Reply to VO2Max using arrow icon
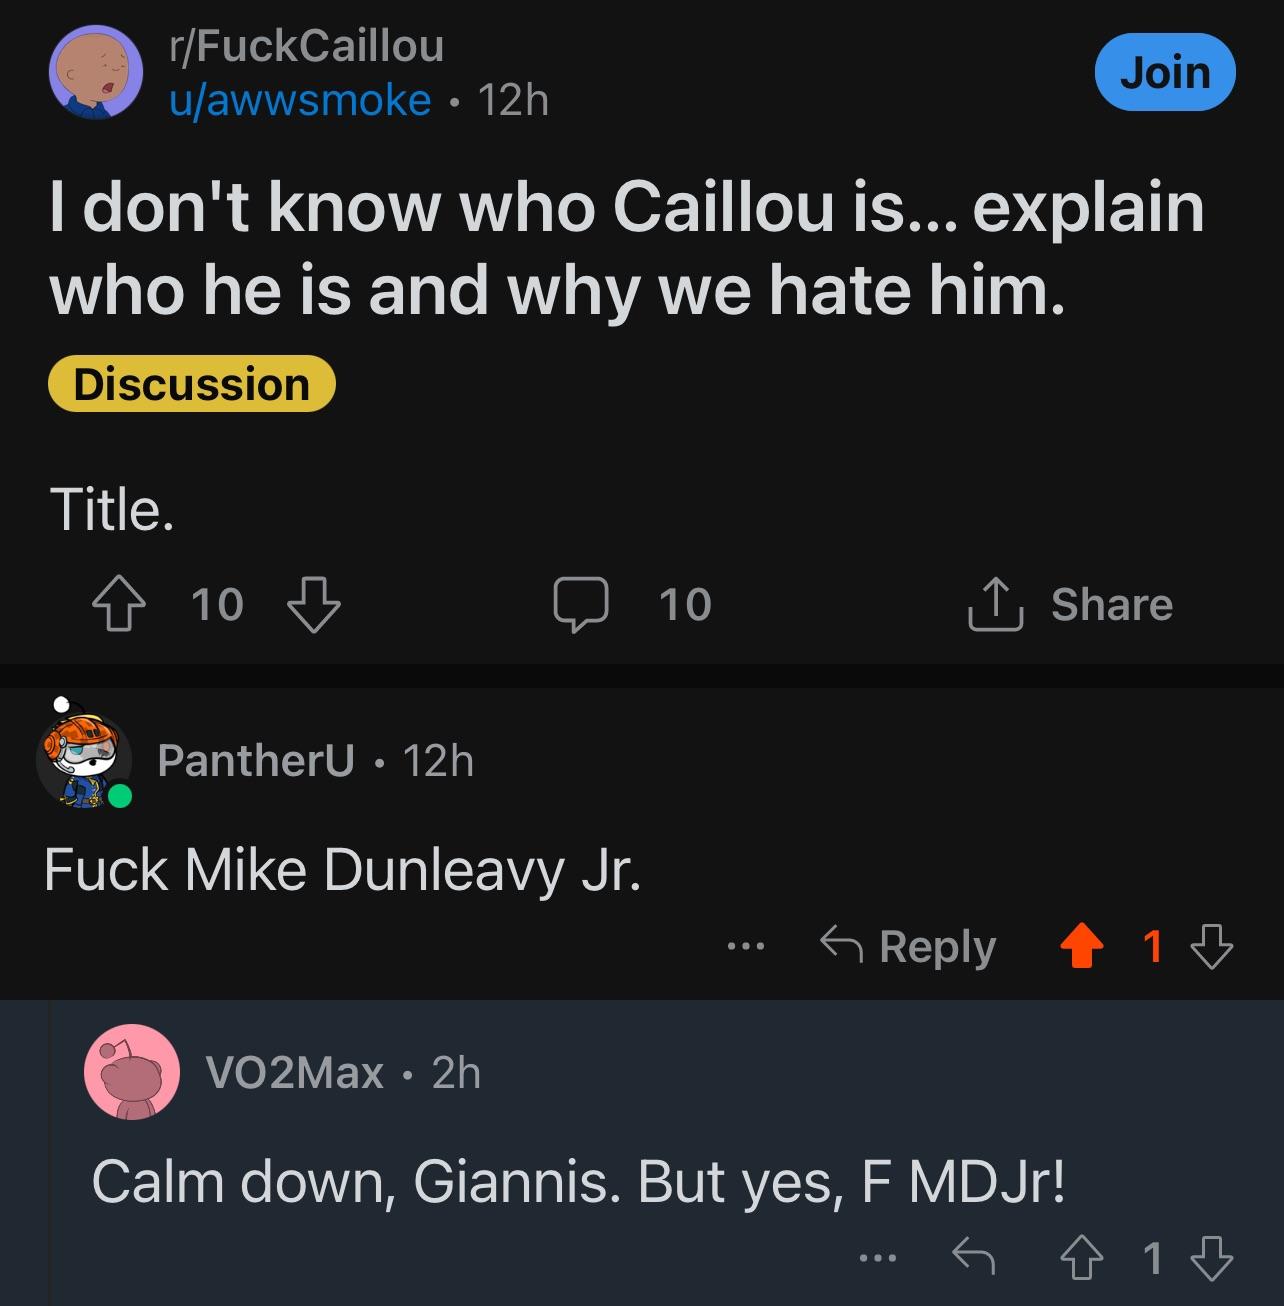The image size is (1284, 1306). click(973, 1258)
